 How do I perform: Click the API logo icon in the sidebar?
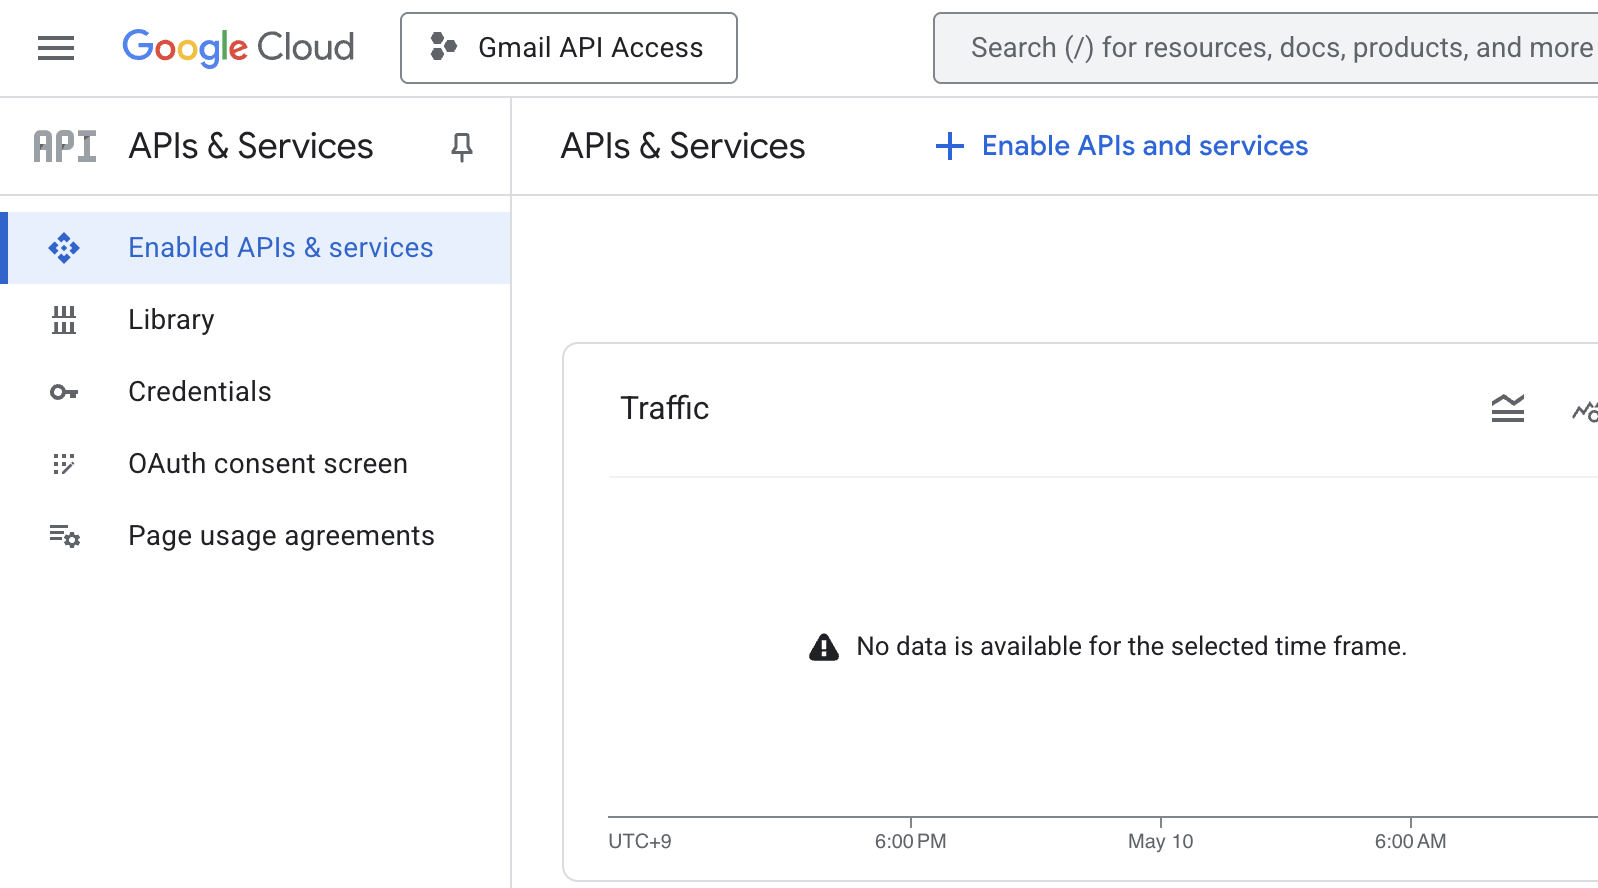pyautogui.click(x=65, y=146)
